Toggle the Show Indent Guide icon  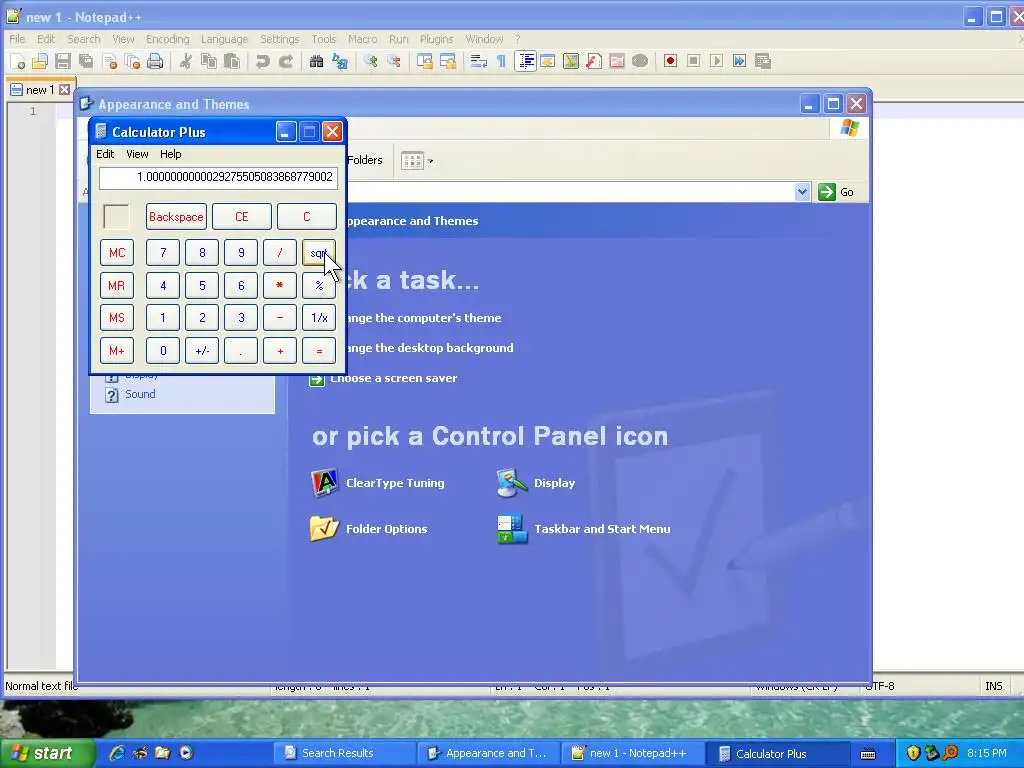(x=525, y=61)
